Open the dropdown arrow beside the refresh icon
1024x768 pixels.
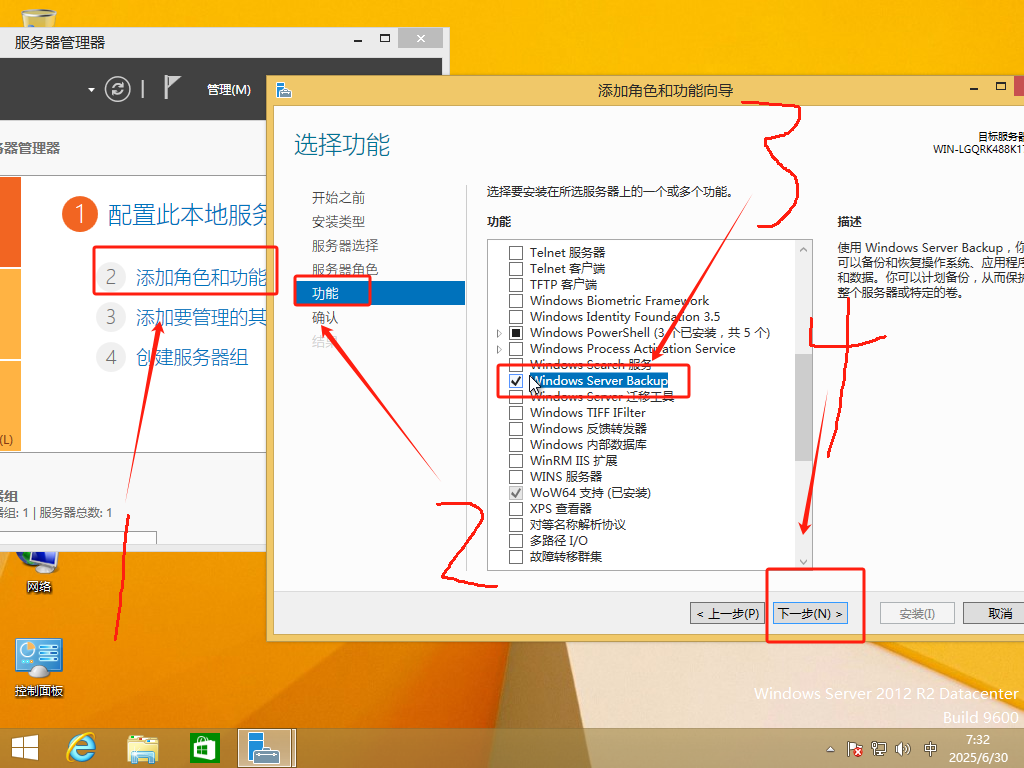91,89
